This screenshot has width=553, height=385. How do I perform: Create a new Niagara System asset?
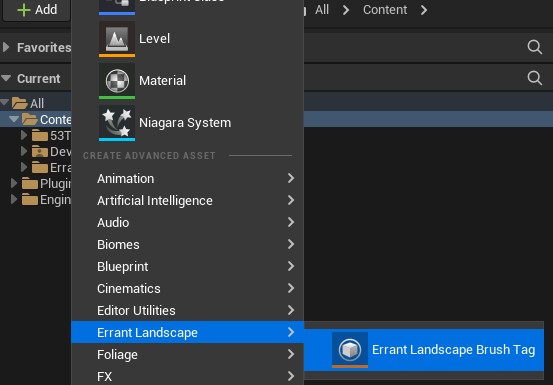[188, 123]
